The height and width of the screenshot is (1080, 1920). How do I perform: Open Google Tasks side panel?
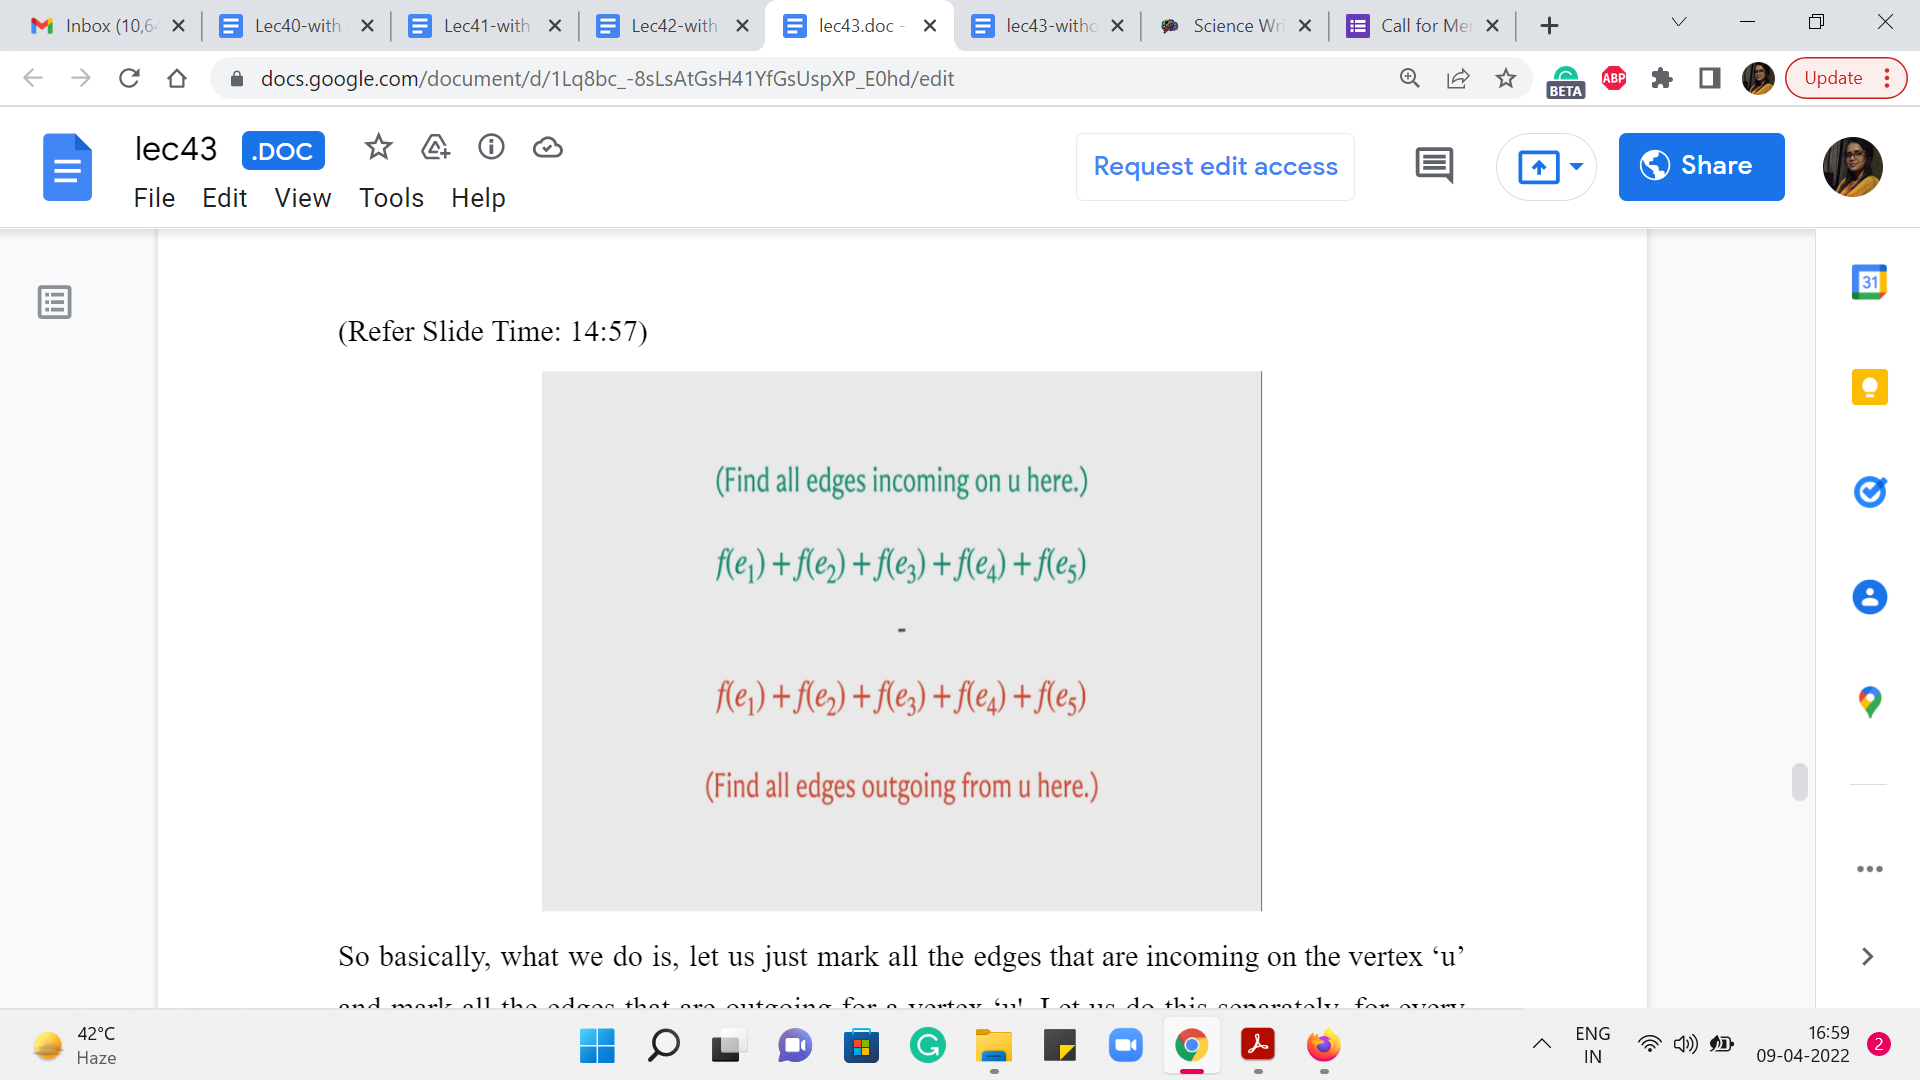point(1869,492)
